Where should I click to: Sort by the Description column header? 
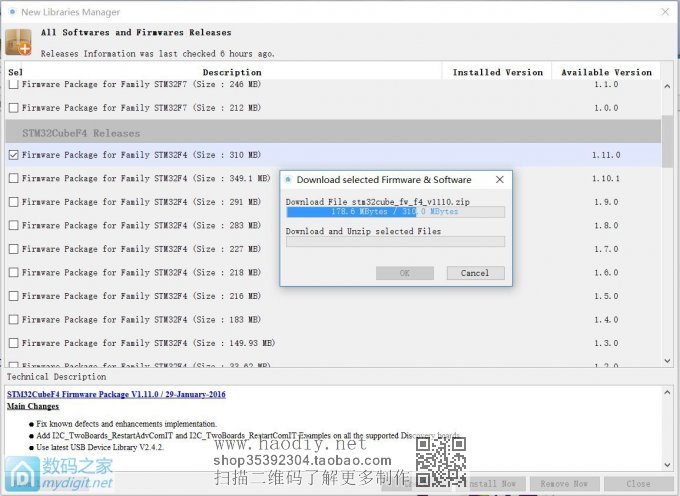point(231,72)
